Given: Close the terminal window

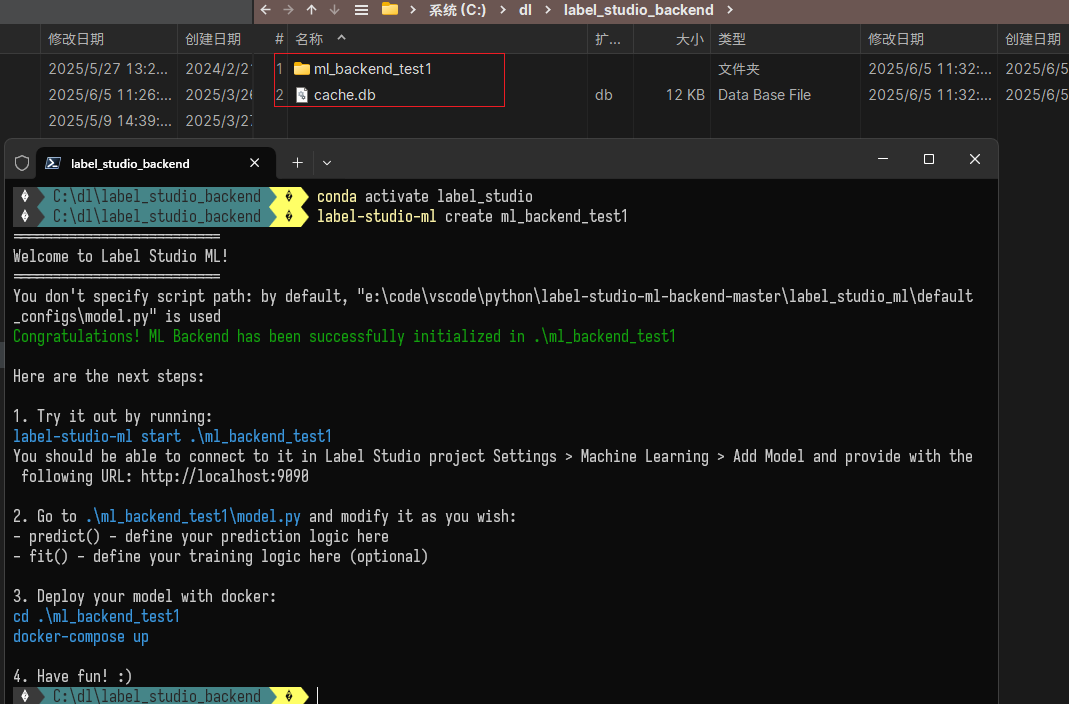Looking at the screenshot, I should pos(975,159).
